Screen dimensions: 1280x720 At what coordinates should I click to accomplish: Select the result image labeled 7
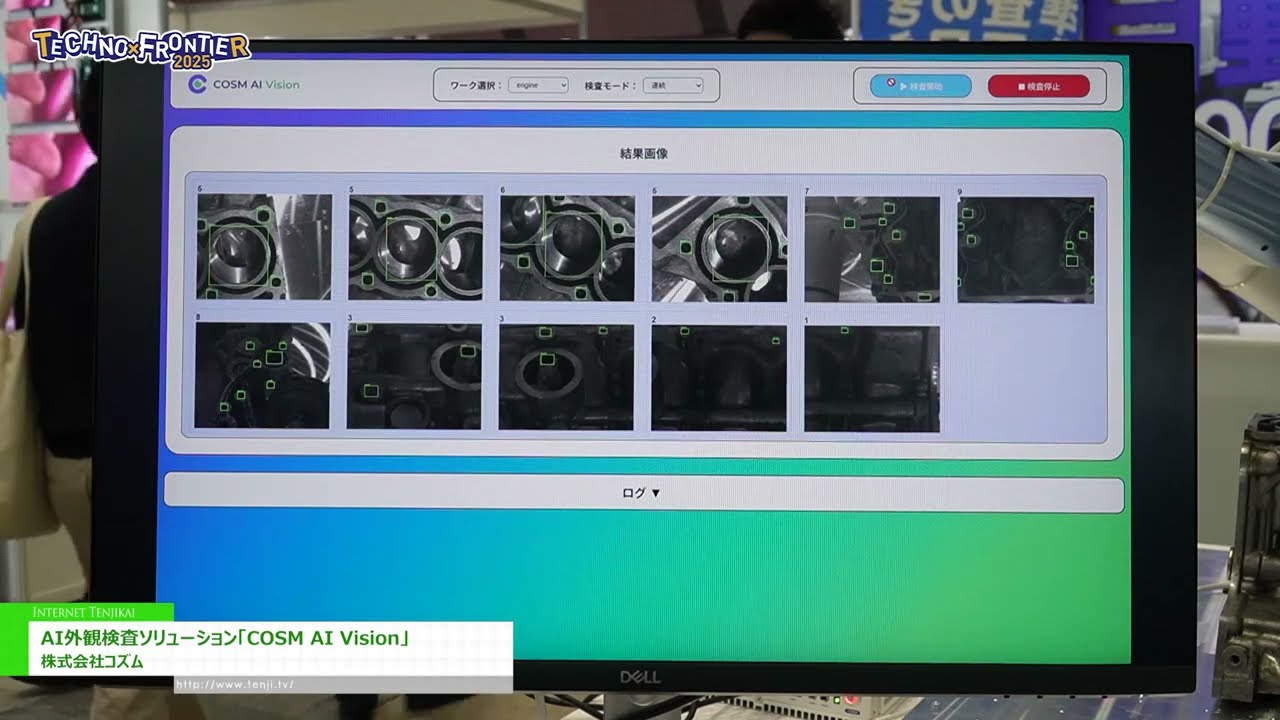[872, 249]
